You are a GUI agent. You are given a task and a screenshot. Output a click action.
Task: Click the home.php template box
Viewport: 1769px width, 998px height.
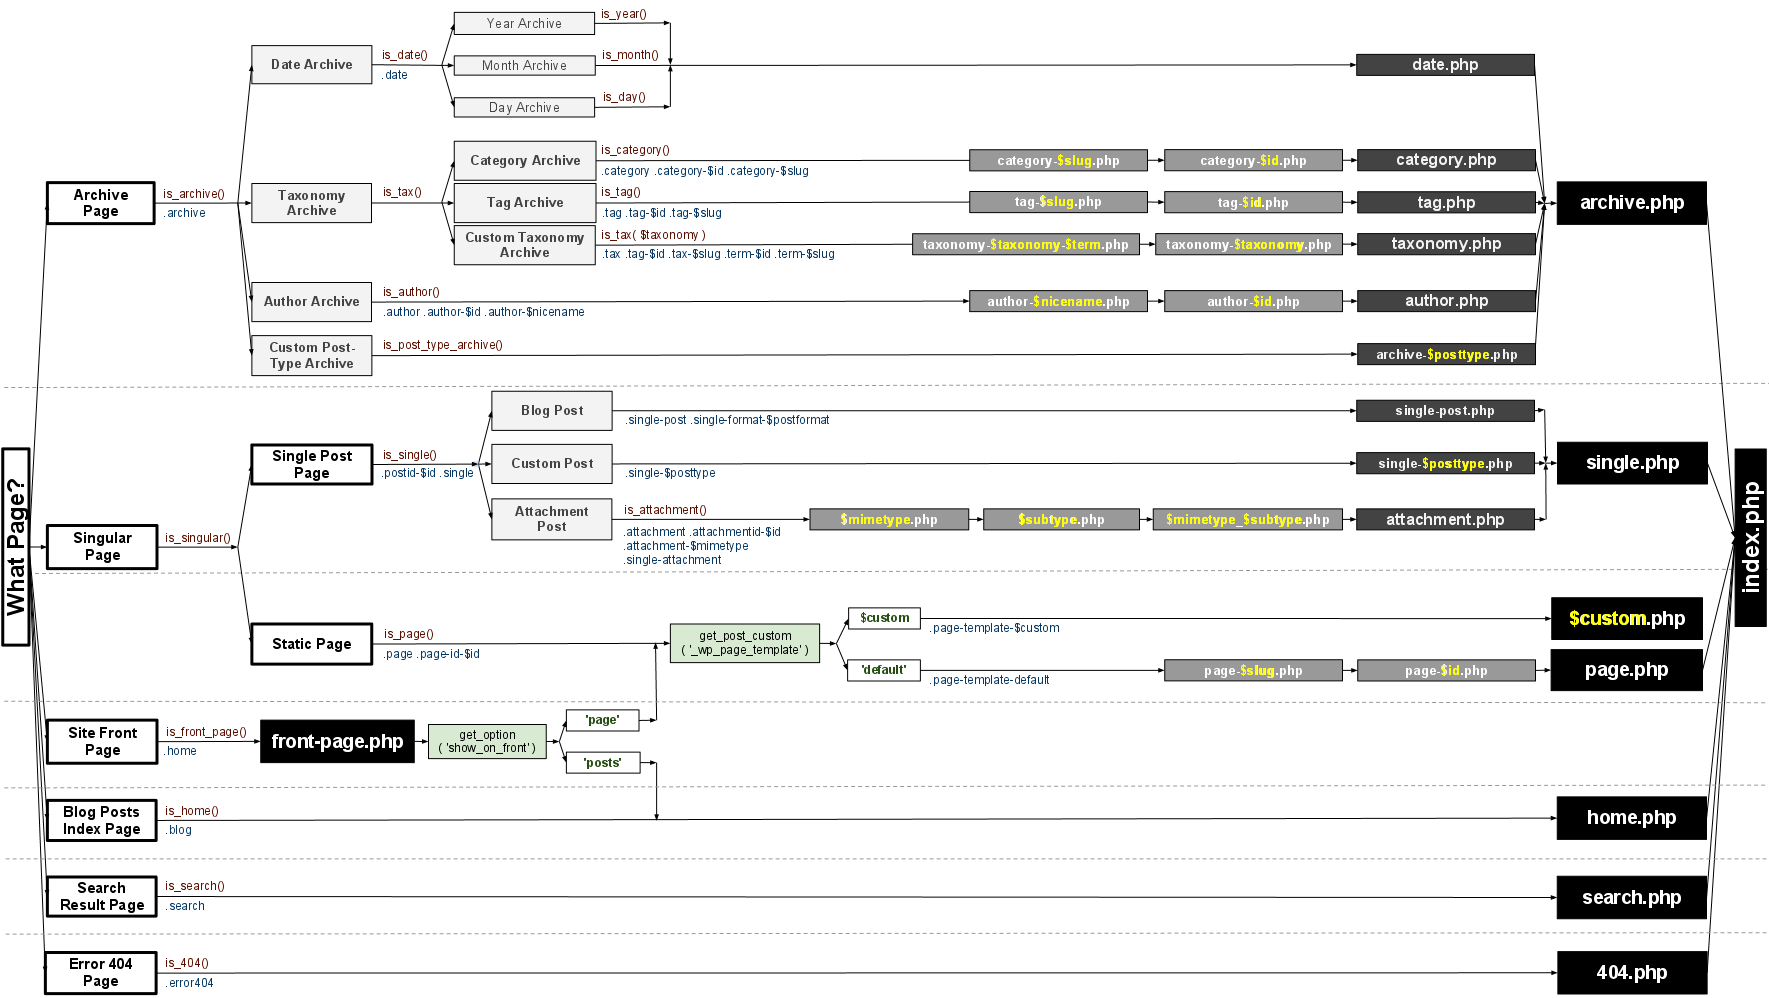click(x=1632, y=818)
